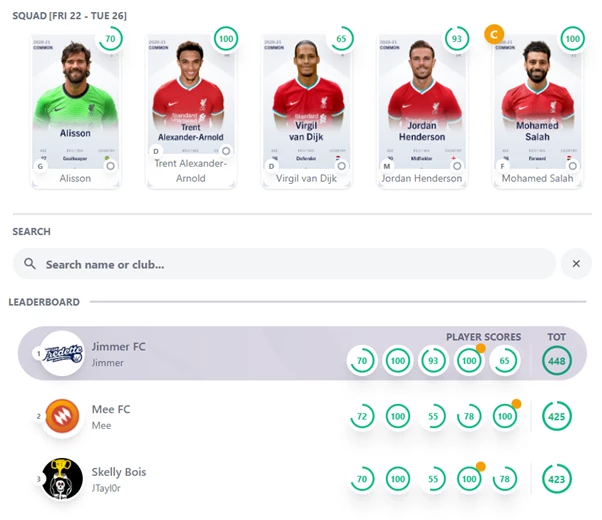Toggle the radio circle on Alisson's card
The height and width of the screenshot is (520, 602).
point(111,166)
